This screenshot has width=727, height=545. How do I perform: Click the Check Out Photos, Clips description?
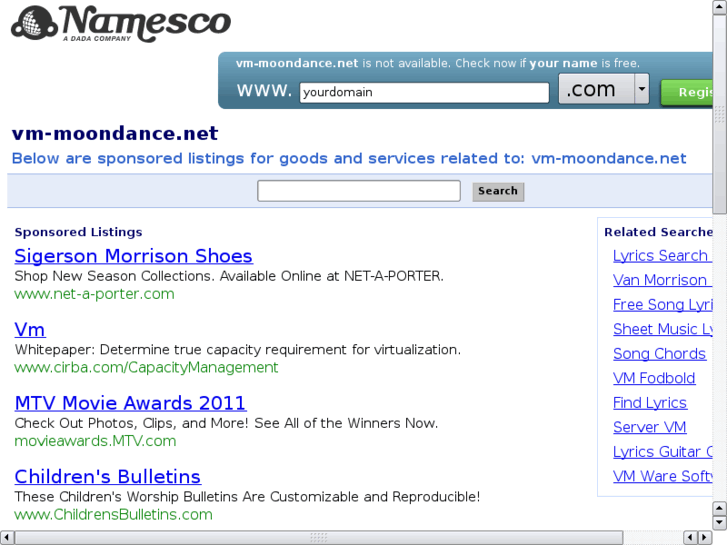coord(226,423)
